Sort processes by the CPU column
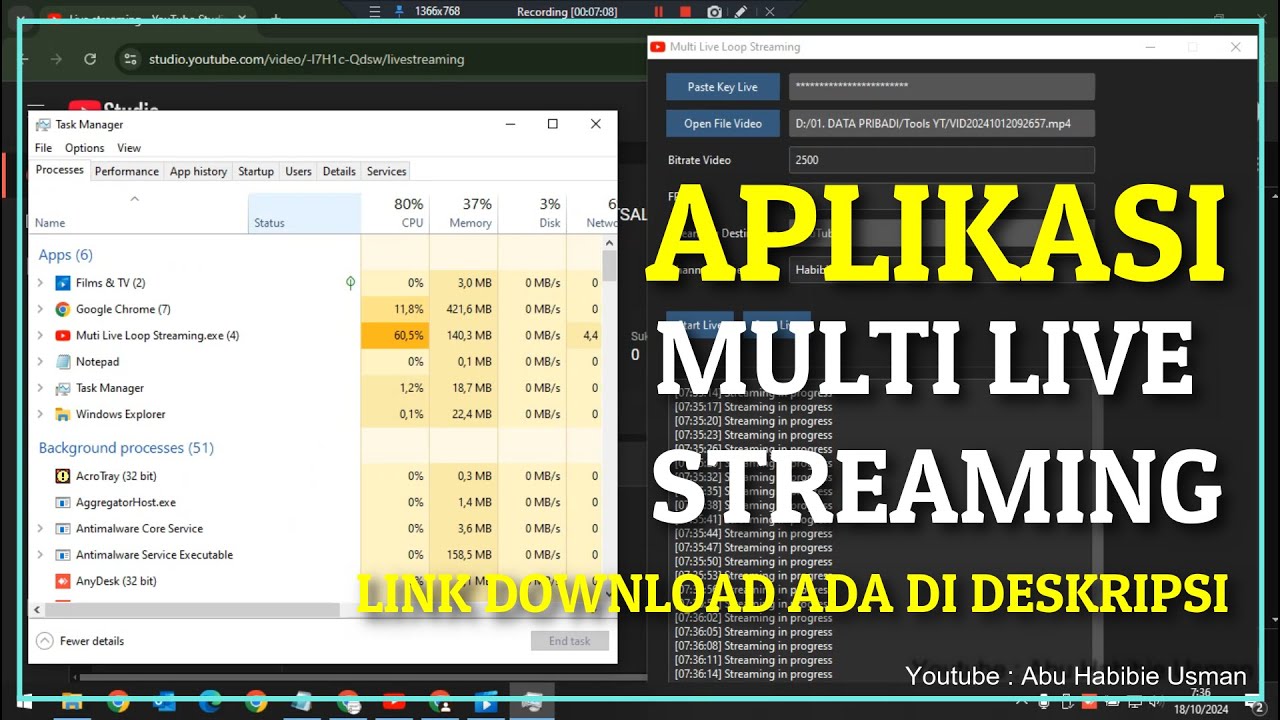 tap(395, 213)
